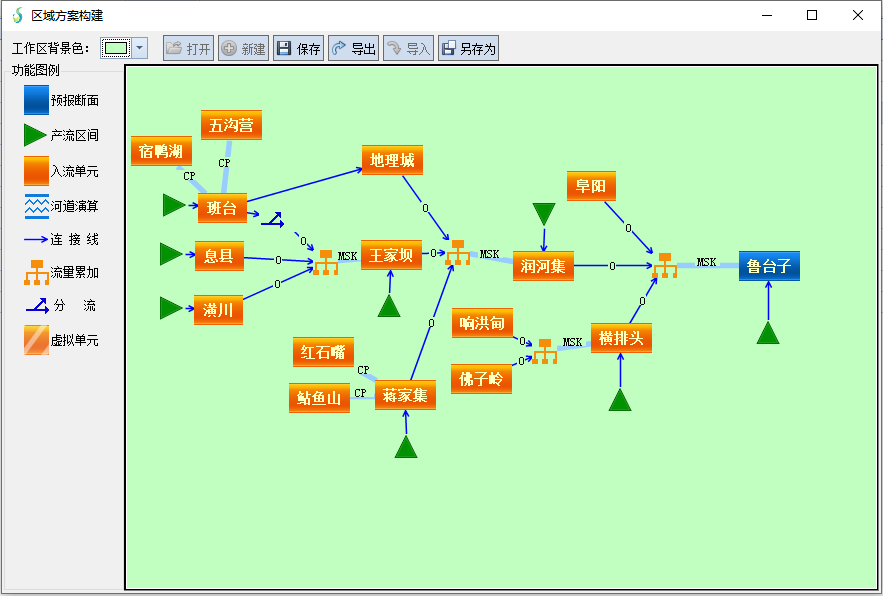
Task: Click the 另存为 save-as button
Action: pos(468,49)
